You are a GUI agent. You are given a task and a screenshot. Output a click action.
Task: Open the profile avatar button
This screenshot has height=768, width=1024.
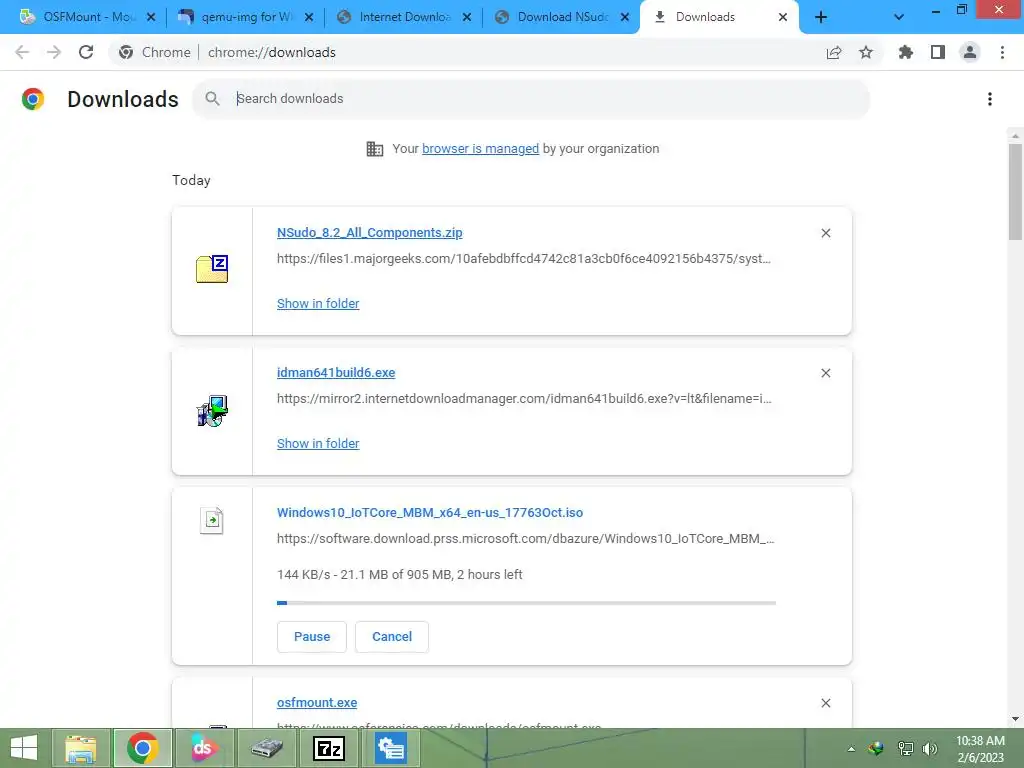[970, 52]
